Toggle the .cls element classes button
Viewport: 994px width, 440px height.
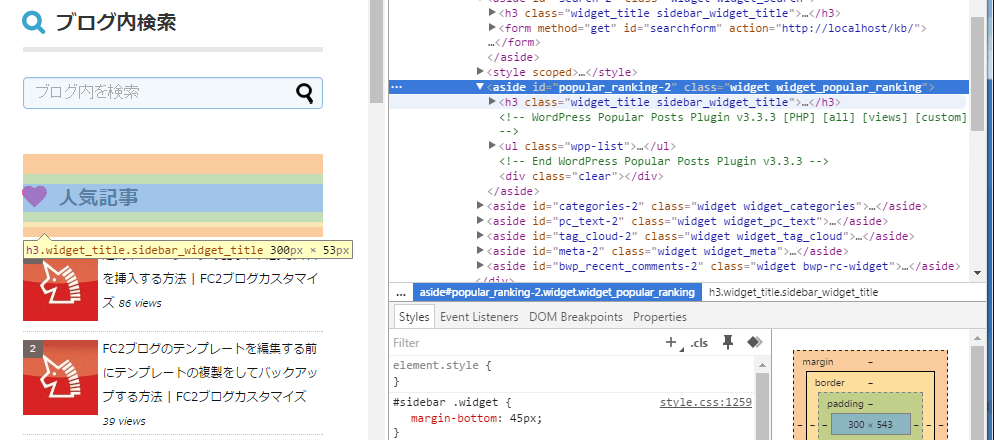699,343
